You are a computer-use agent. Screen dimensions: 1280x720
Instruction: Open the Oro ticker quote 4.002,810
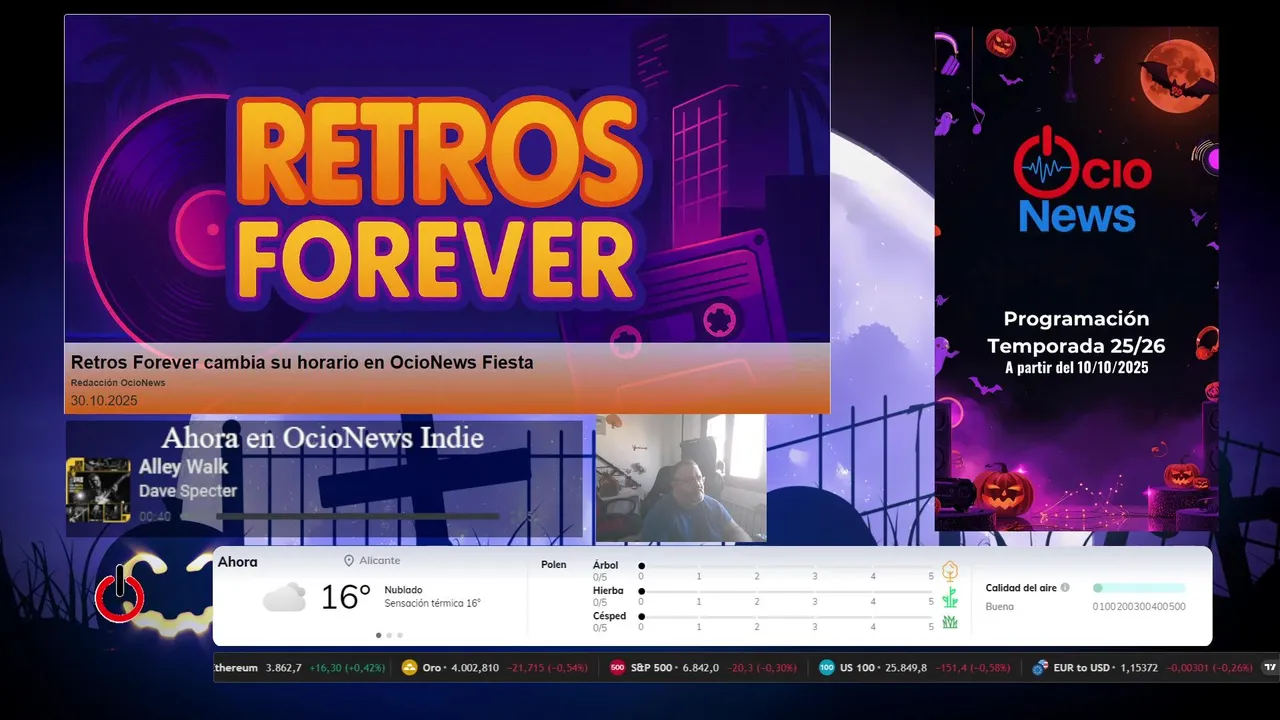474,668
